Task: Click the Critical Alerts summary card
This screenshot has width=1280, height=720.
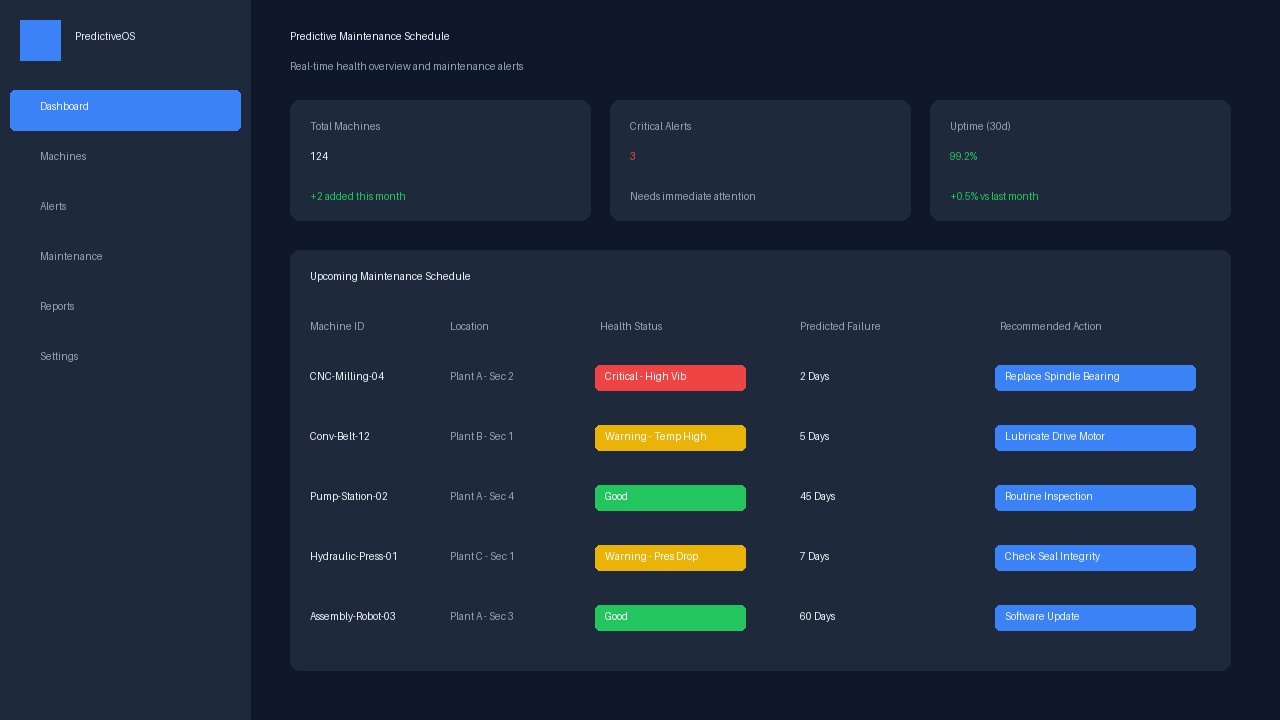Action: tap(760, 160)
